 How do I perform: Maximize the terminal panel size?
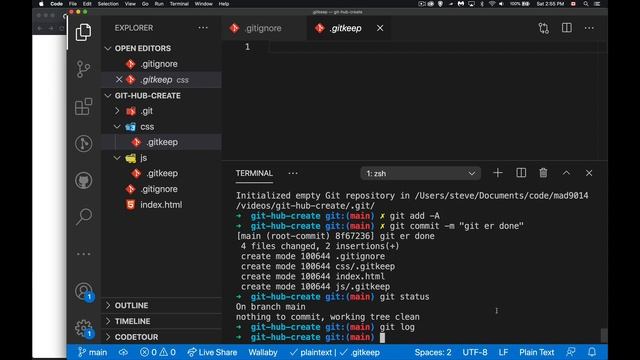[566, 173]
